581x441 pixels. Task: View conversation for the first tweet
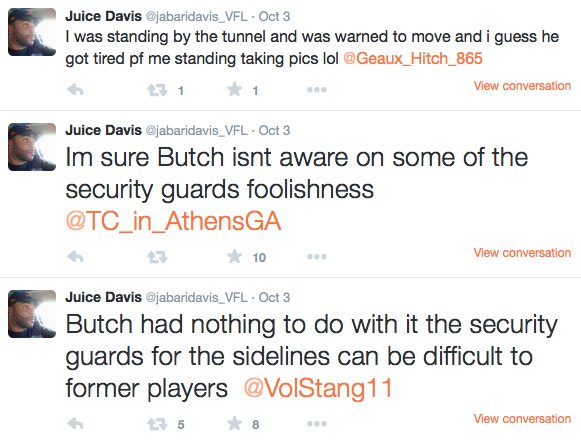pos(522,86)
